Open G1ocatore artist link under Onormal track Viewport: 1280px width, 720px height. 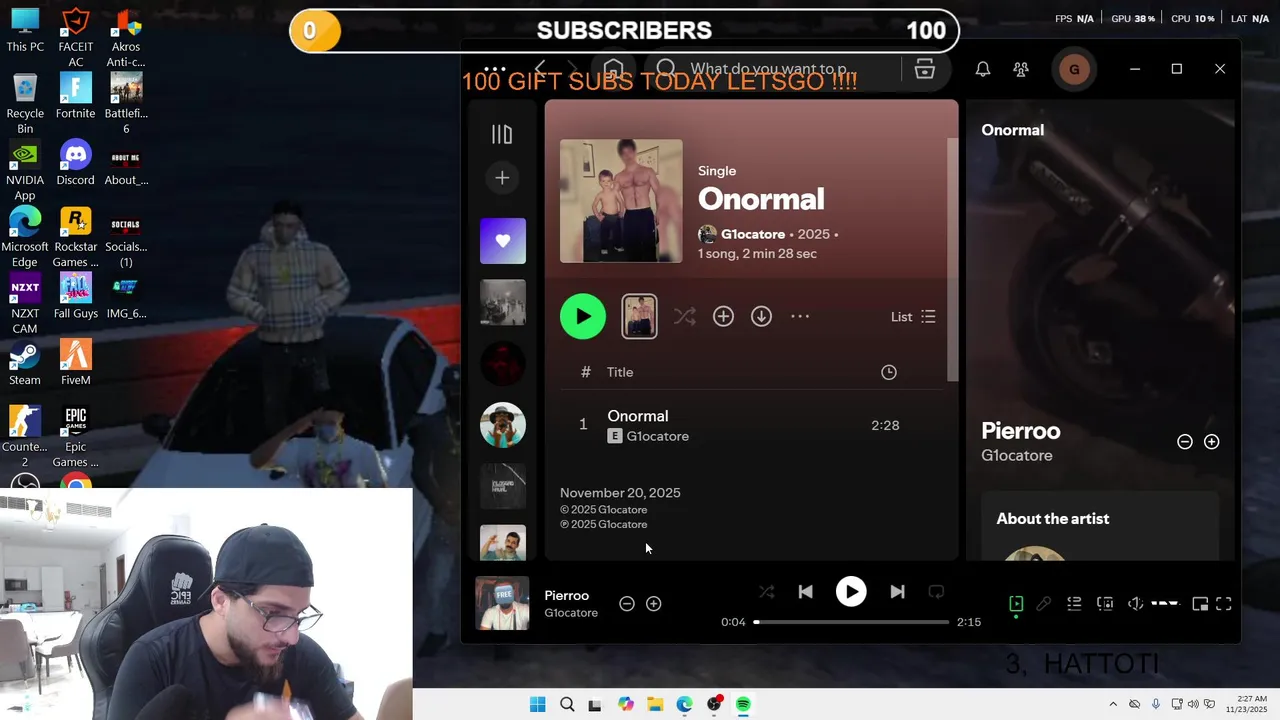click(658, 437)
